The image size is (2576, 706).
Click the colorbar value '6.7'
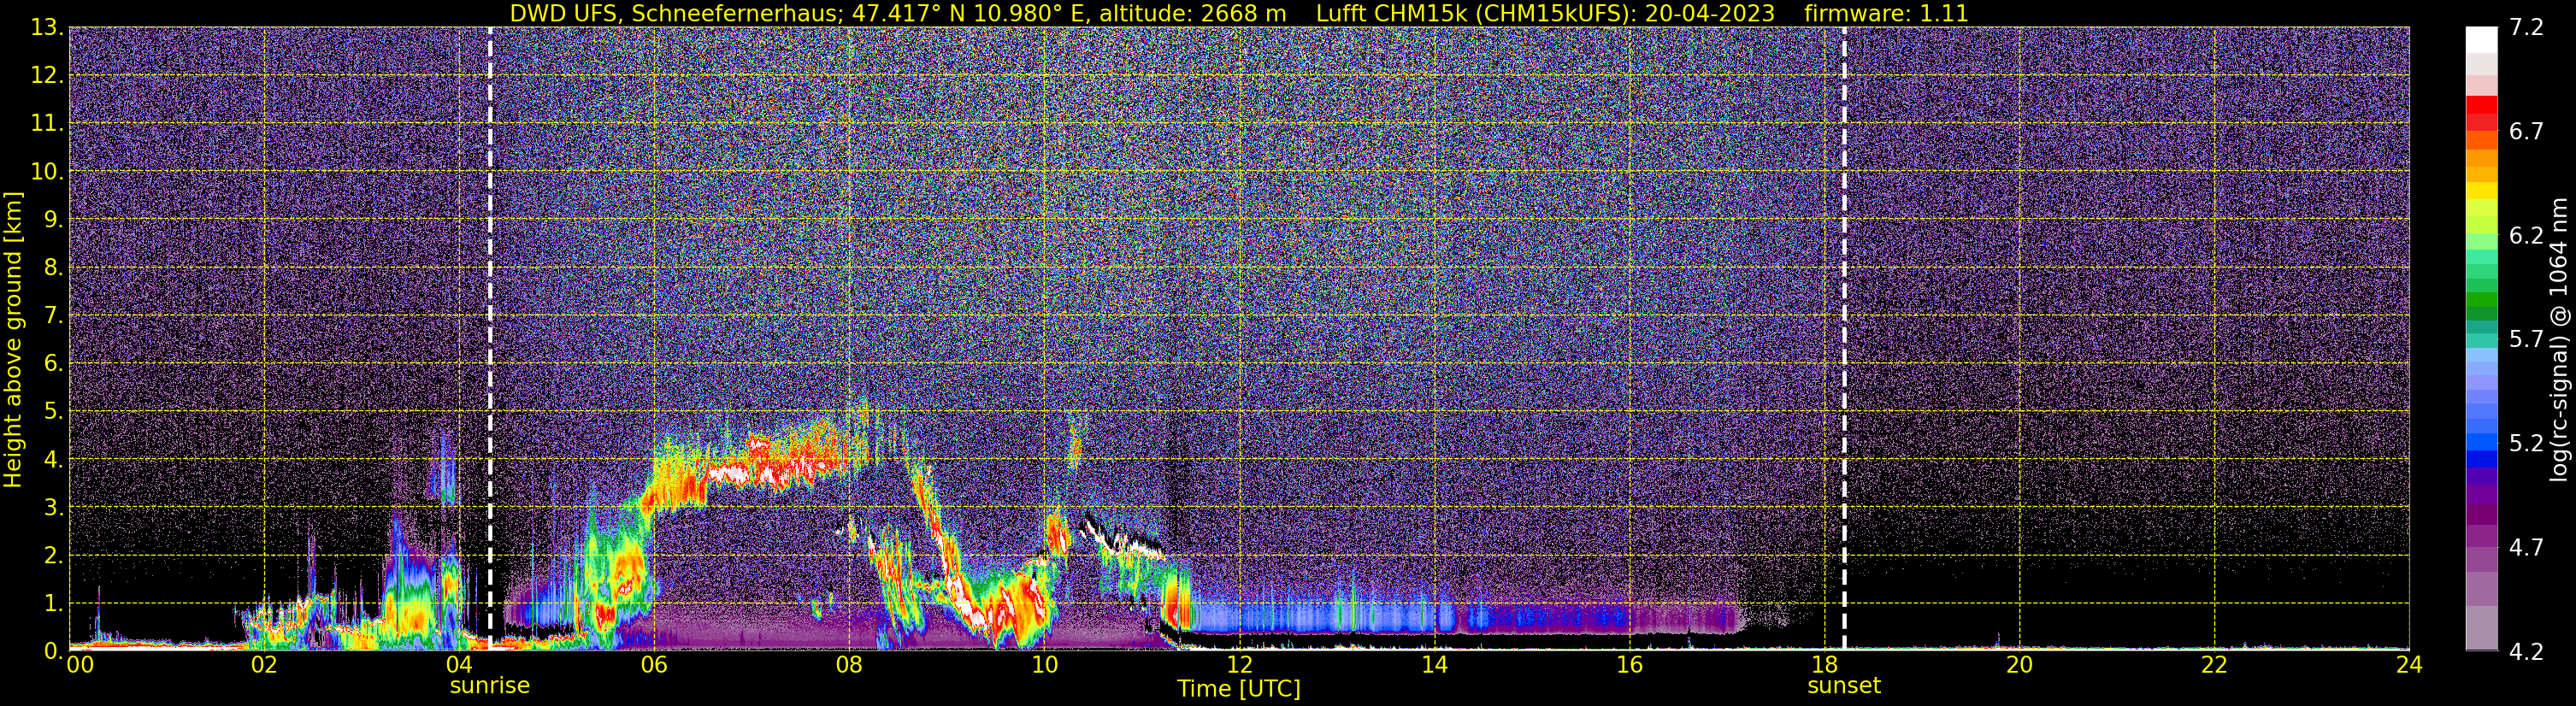(x=2526, y=132)
